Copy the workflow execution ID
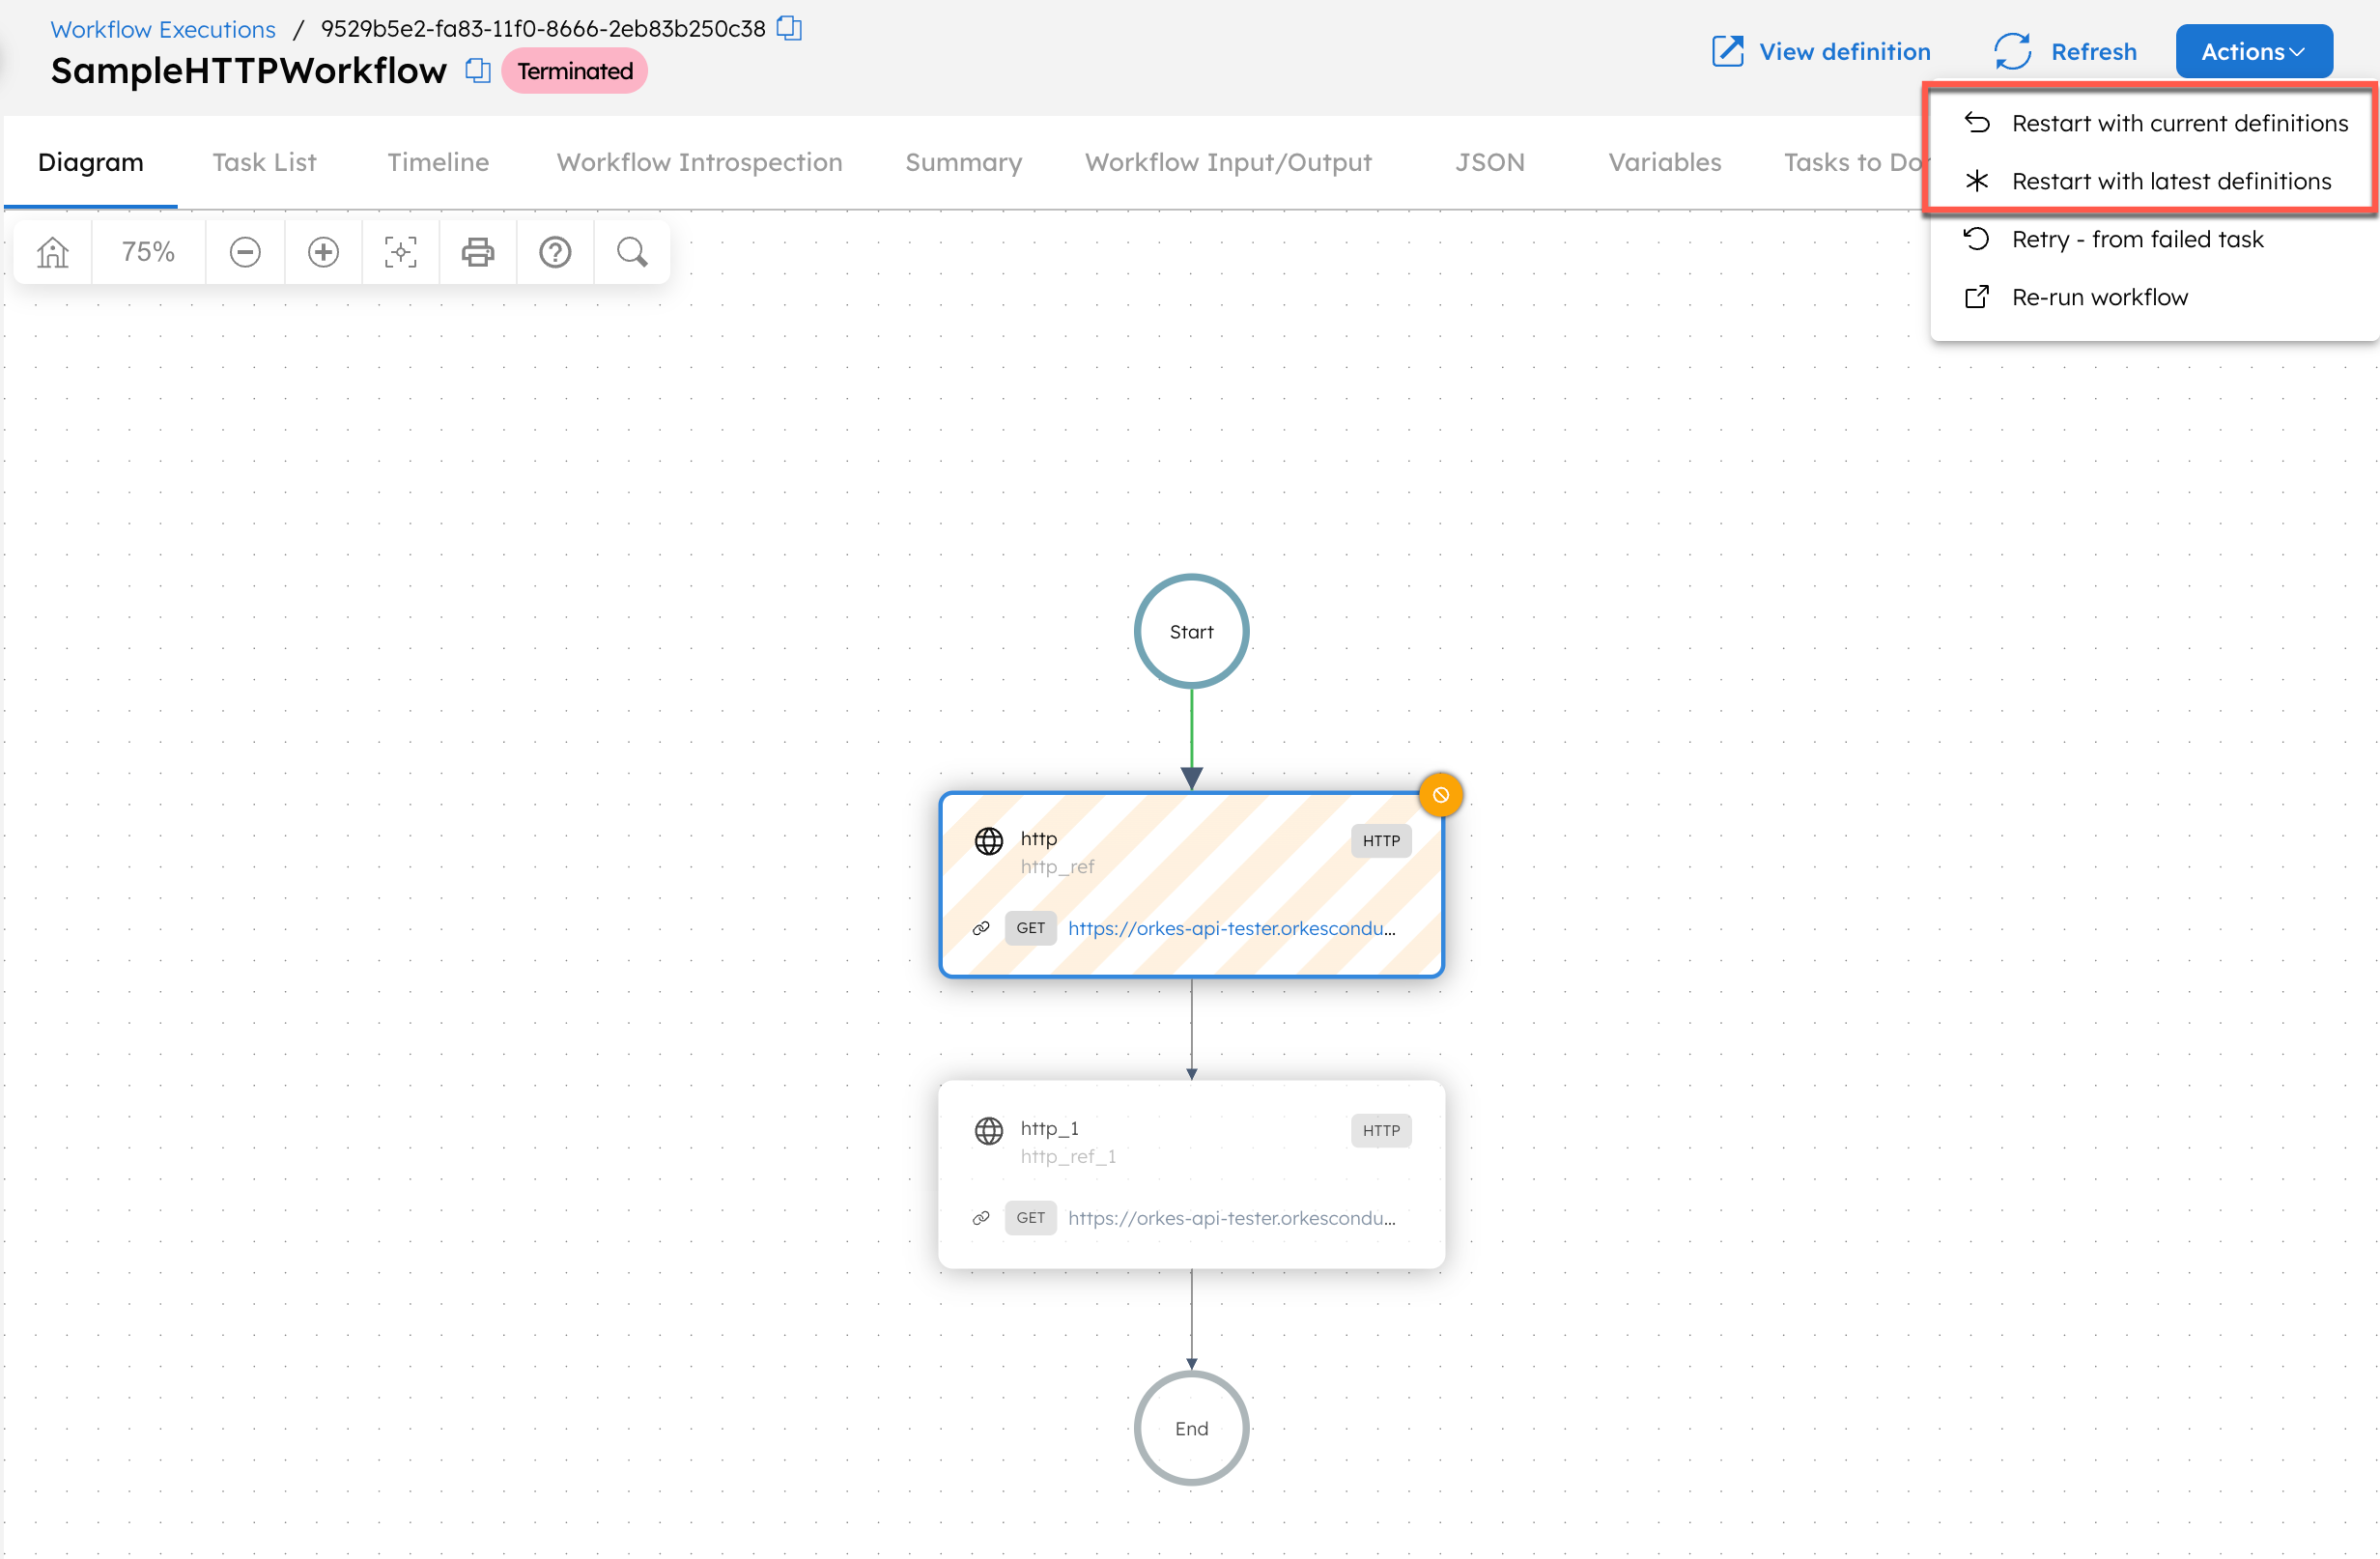Viewport: 2380px width, 1559px height. point(789,28)
